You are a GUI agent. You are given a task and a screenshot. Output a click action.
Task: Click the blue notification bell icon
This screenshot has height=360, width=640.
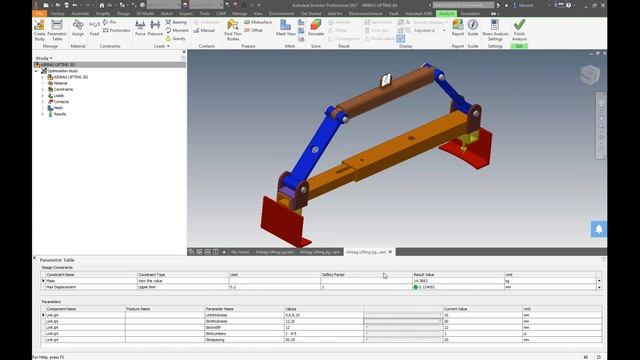point(599,229)
